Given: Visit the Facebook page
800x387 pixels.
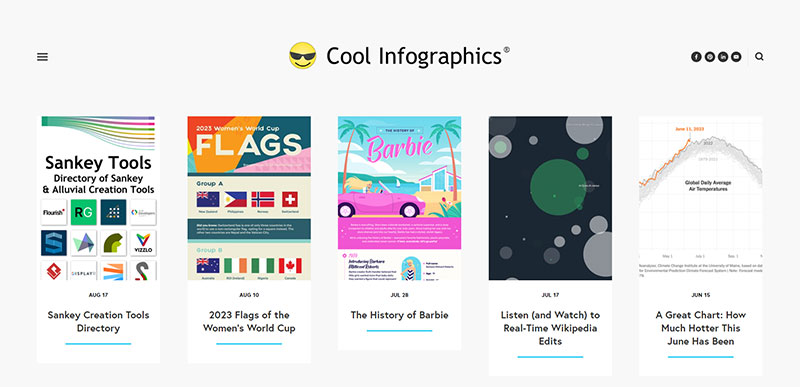Looking at the screenshot, I should pos(696,57).
